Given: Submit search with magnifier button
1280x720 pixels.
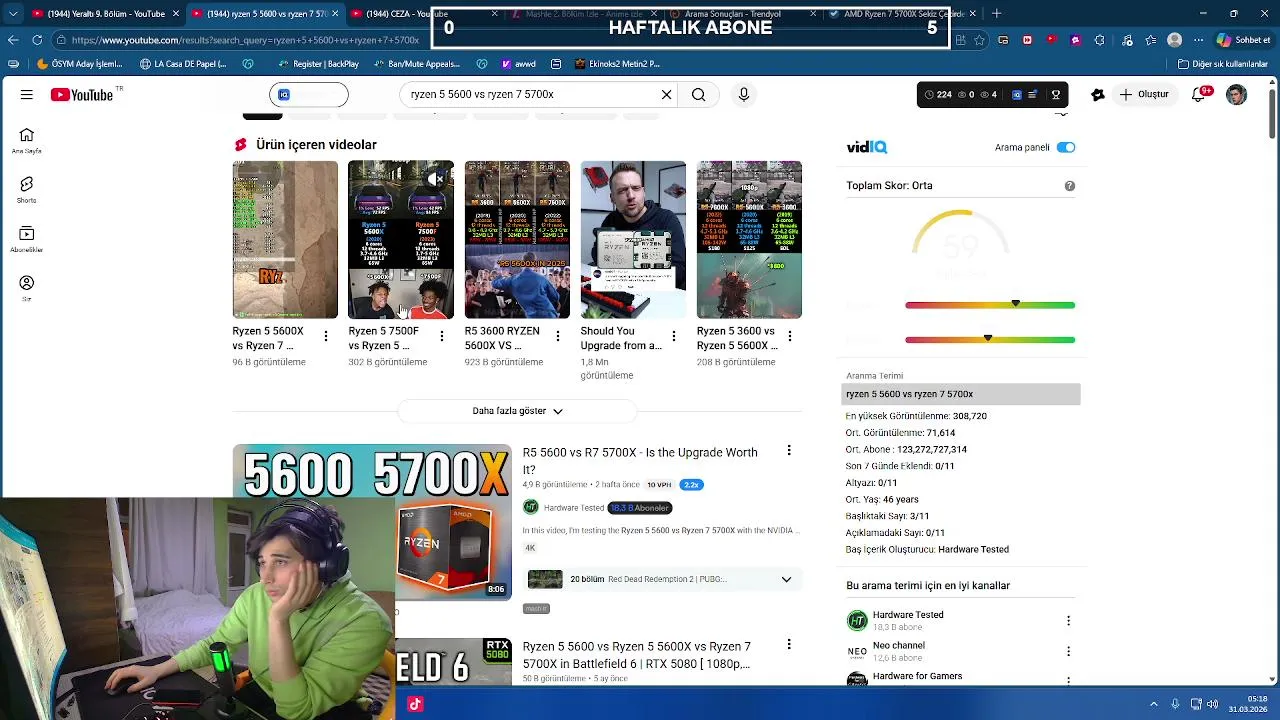Looking at the screenshot, I should (698, 94).
